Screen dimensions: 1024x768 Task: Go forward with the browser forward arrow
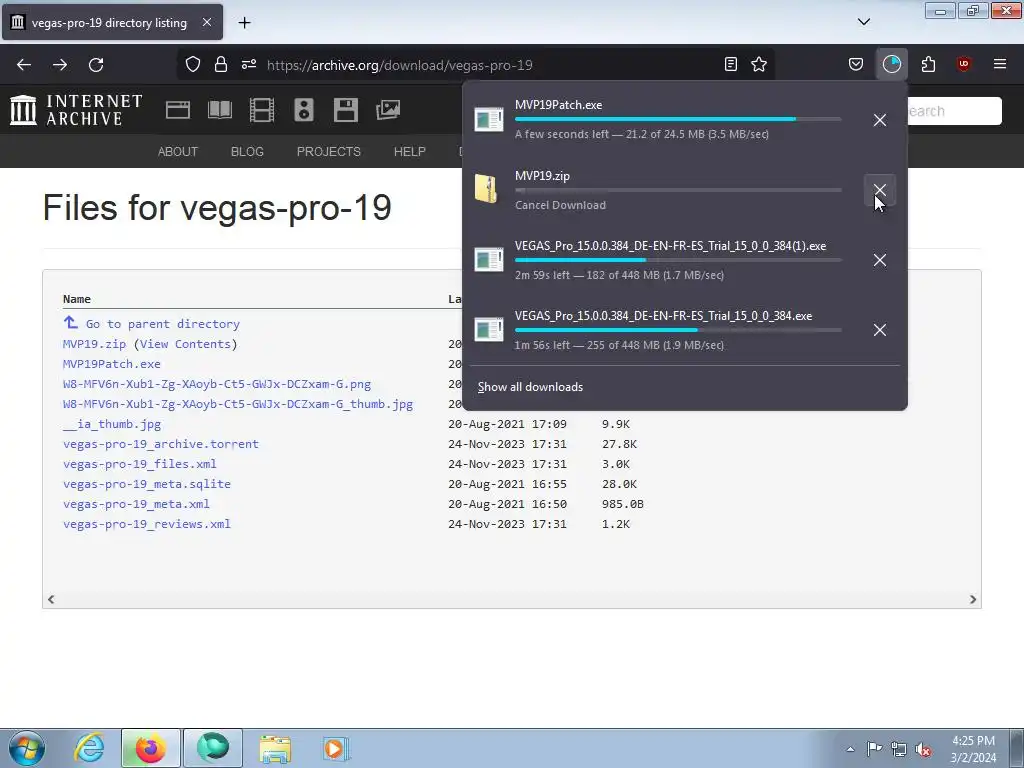[60, 65]
